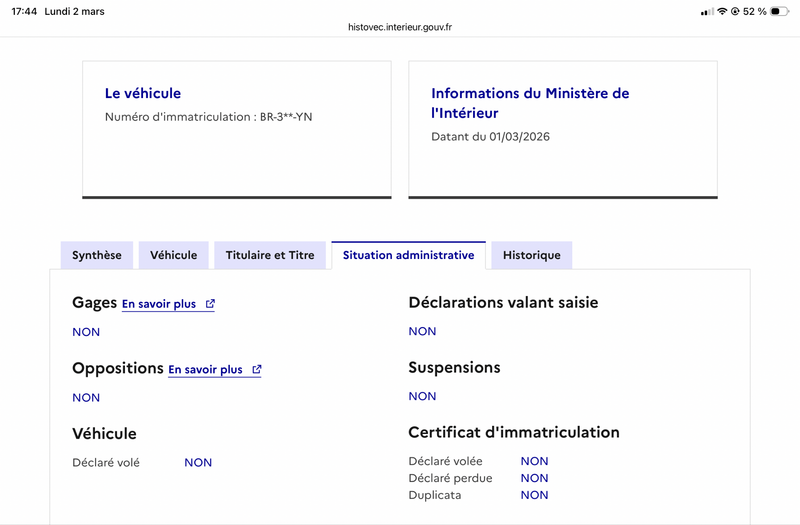Tap the Wi-Fi icon in status bar
The width and height of the screenshot is (800, 525).
(x=722, y=11)
